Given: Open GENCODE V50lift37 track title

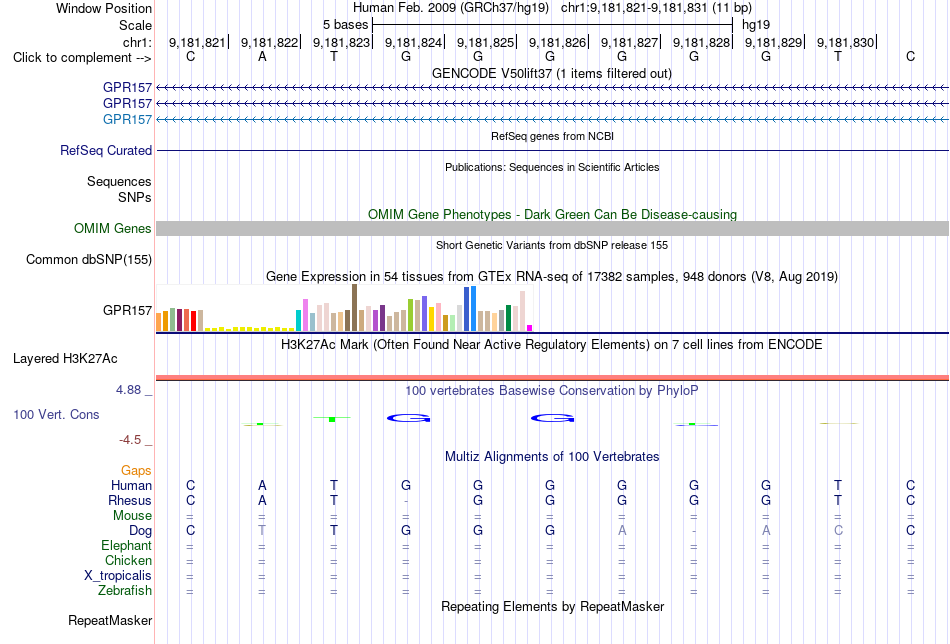Looking at the screenshot, I should pyautogui.click(x=552, y=73).
